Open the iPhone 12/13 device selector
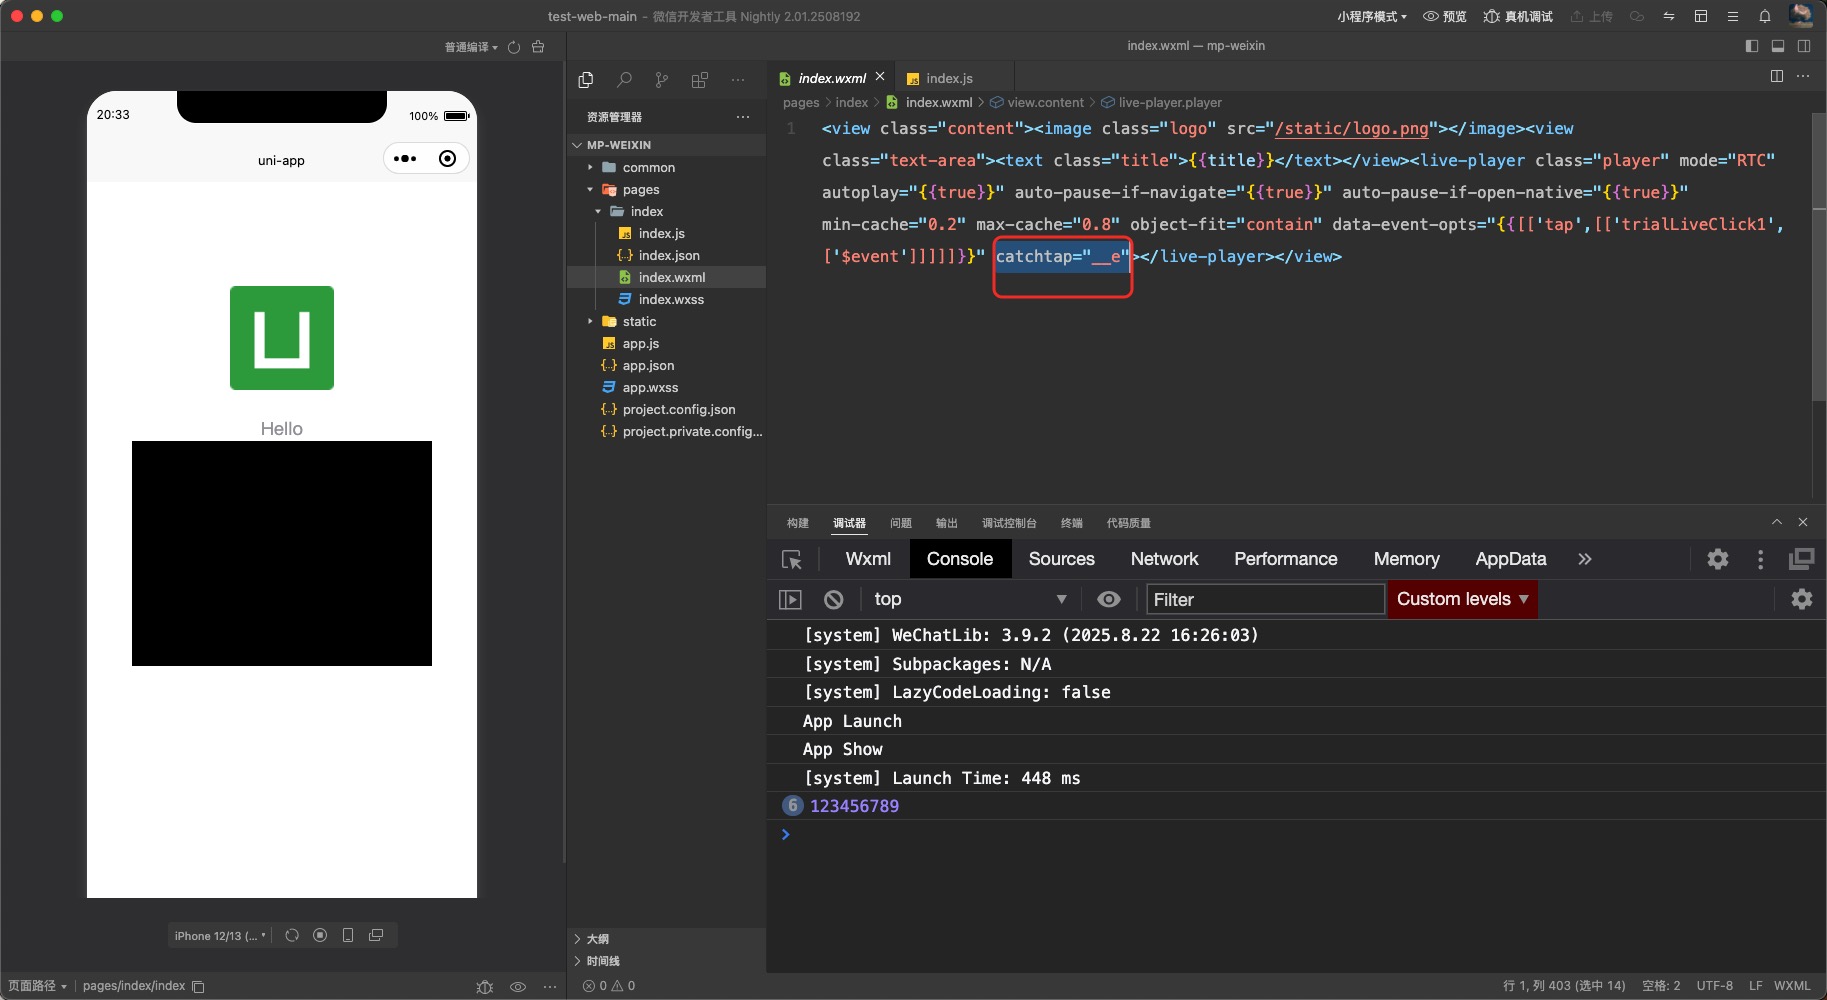Screen dimensions: 1827x1000 point(220,936)
